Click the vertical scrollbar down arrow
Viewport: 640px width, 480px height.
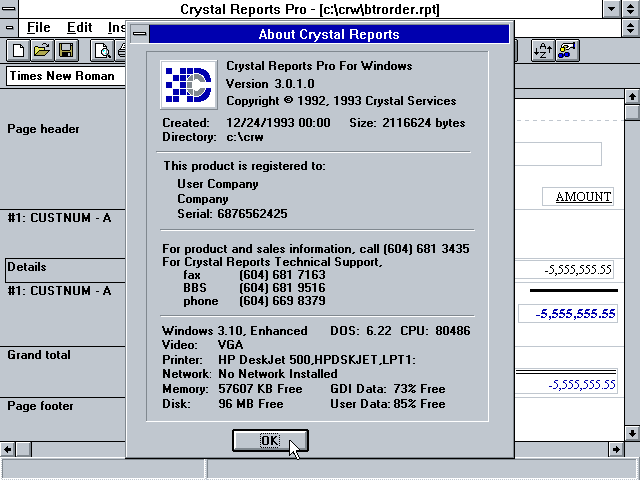632,433
